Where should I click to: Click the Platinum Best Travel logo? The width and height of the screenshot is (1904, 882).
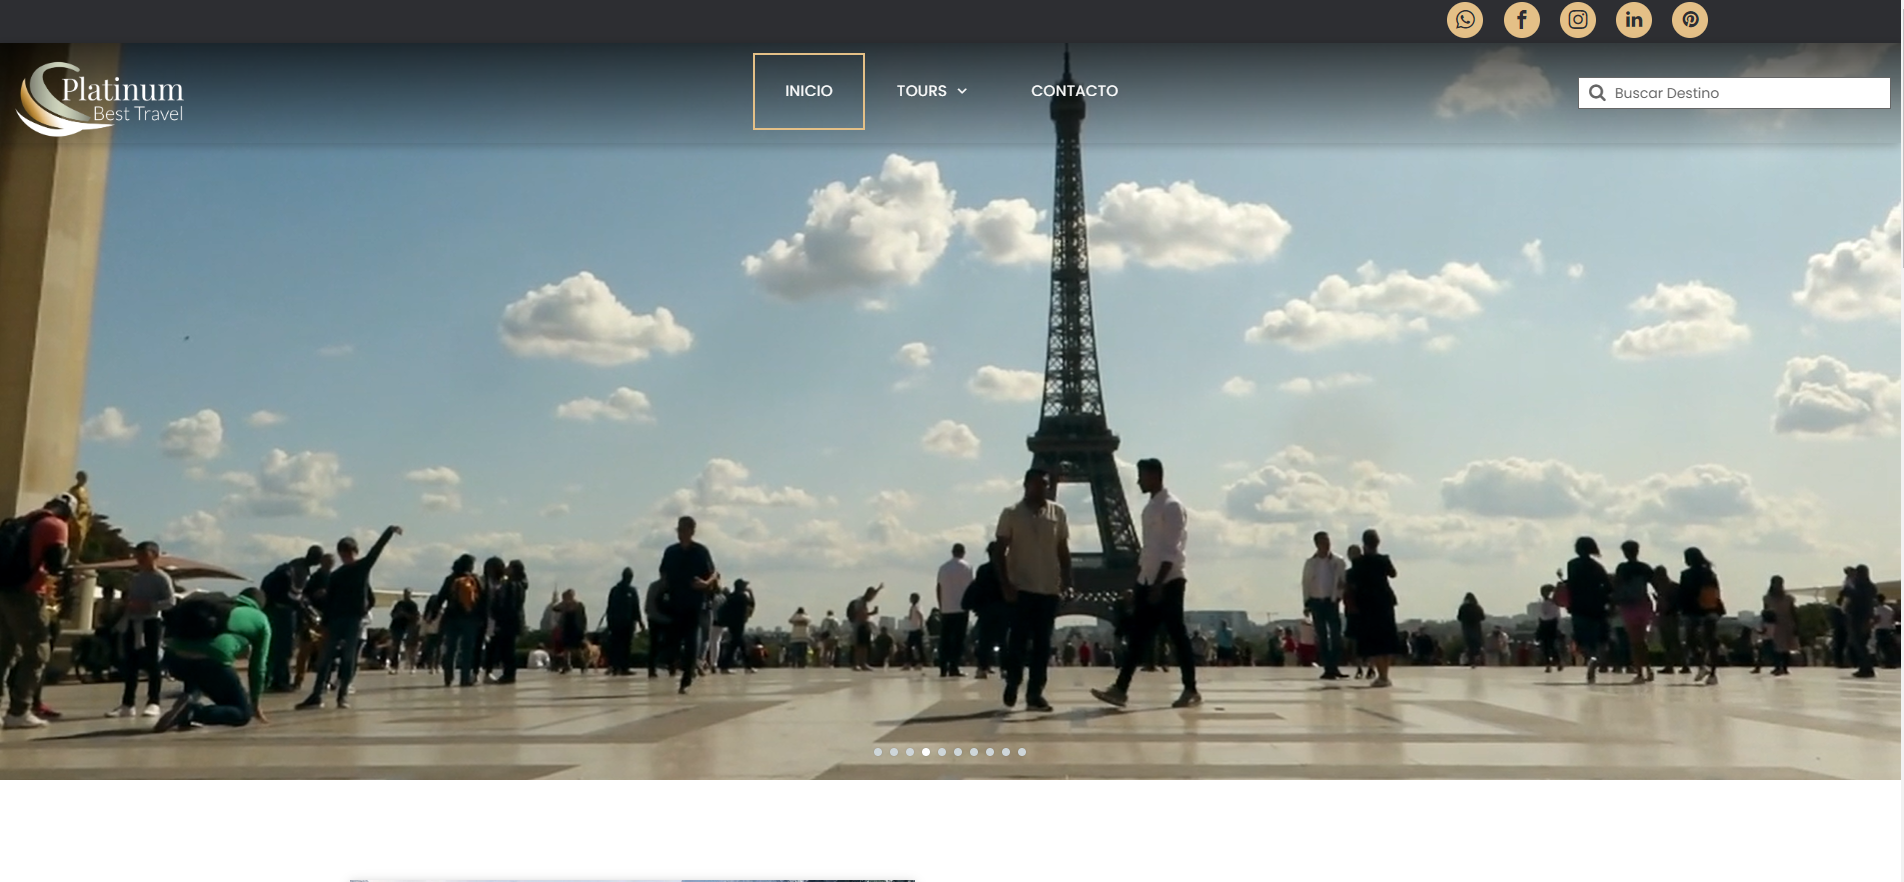click(101, 99)
